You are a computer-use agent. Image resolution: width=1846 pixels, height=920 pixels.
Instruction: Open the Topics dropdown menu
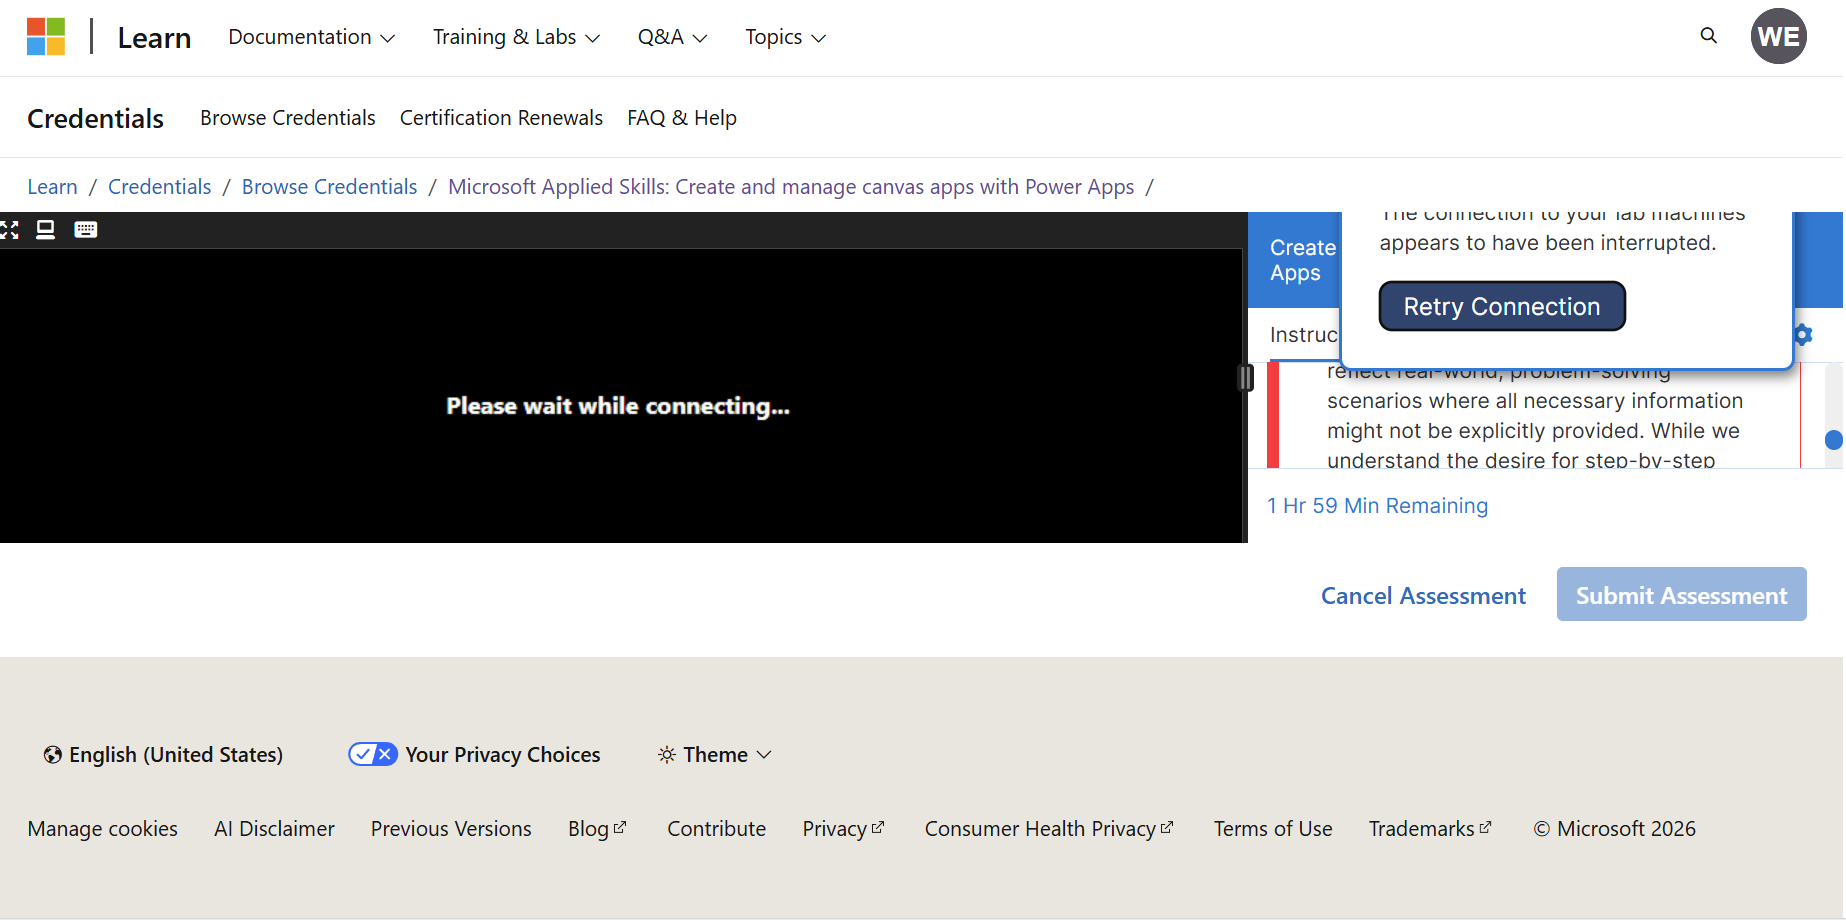pyautogui.click(x=785, y=37)
